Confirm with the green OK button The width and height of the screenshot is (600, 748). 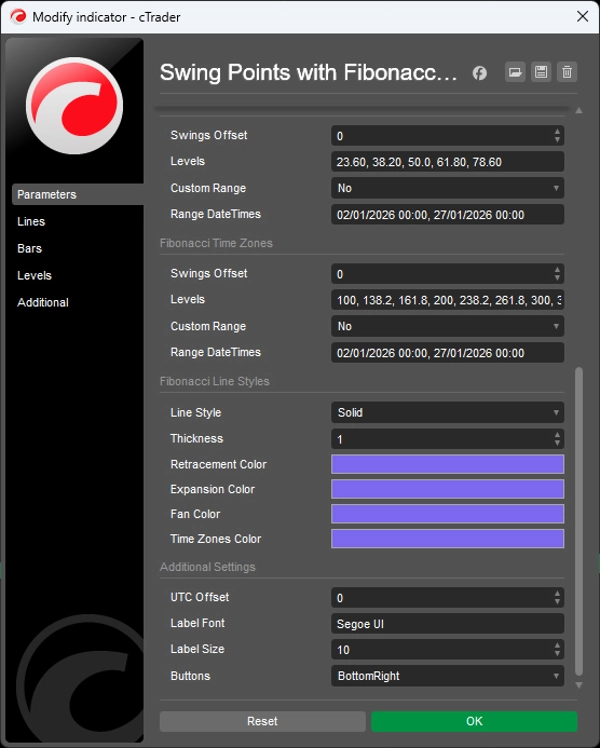[474, 721]
